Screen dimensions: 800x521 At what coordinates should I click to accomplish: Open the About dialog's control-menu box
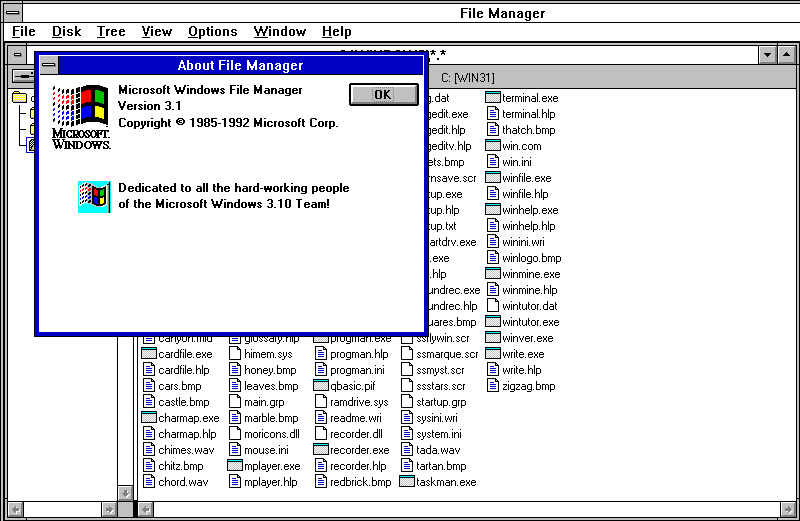[49, 65]
